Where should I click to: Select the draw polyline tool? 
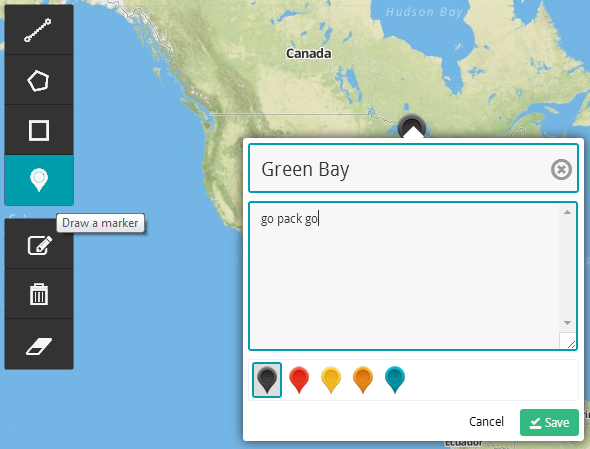pos(39,30)
